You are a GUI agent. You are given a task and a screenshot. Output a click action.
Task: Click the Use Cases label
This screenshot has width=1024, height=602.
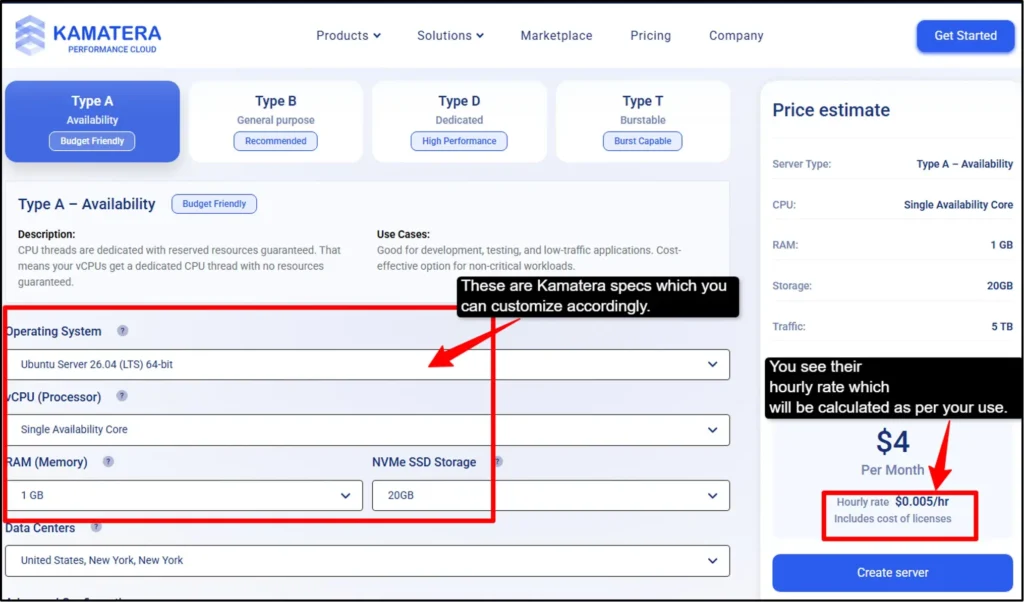pyautogui.click(x=403, y=234)
